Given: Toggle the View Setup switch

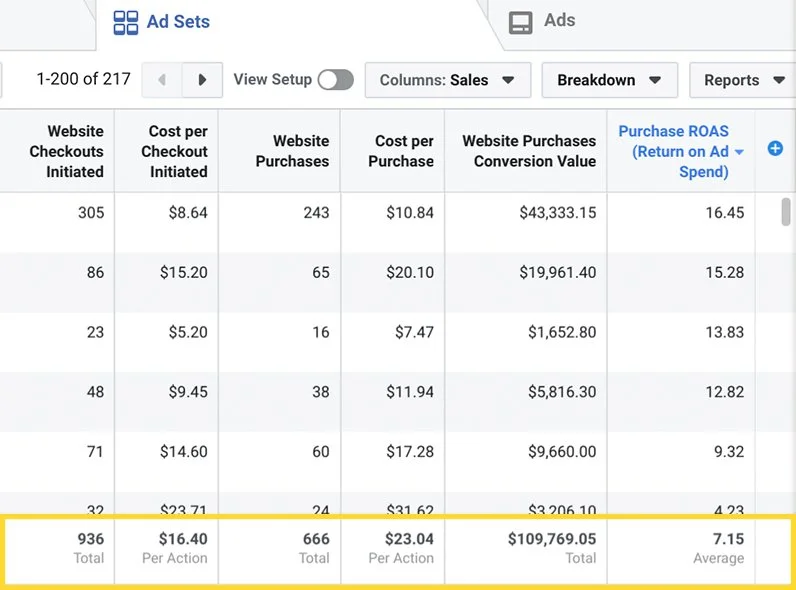Looking at the screenshot, I should point(335,80).
